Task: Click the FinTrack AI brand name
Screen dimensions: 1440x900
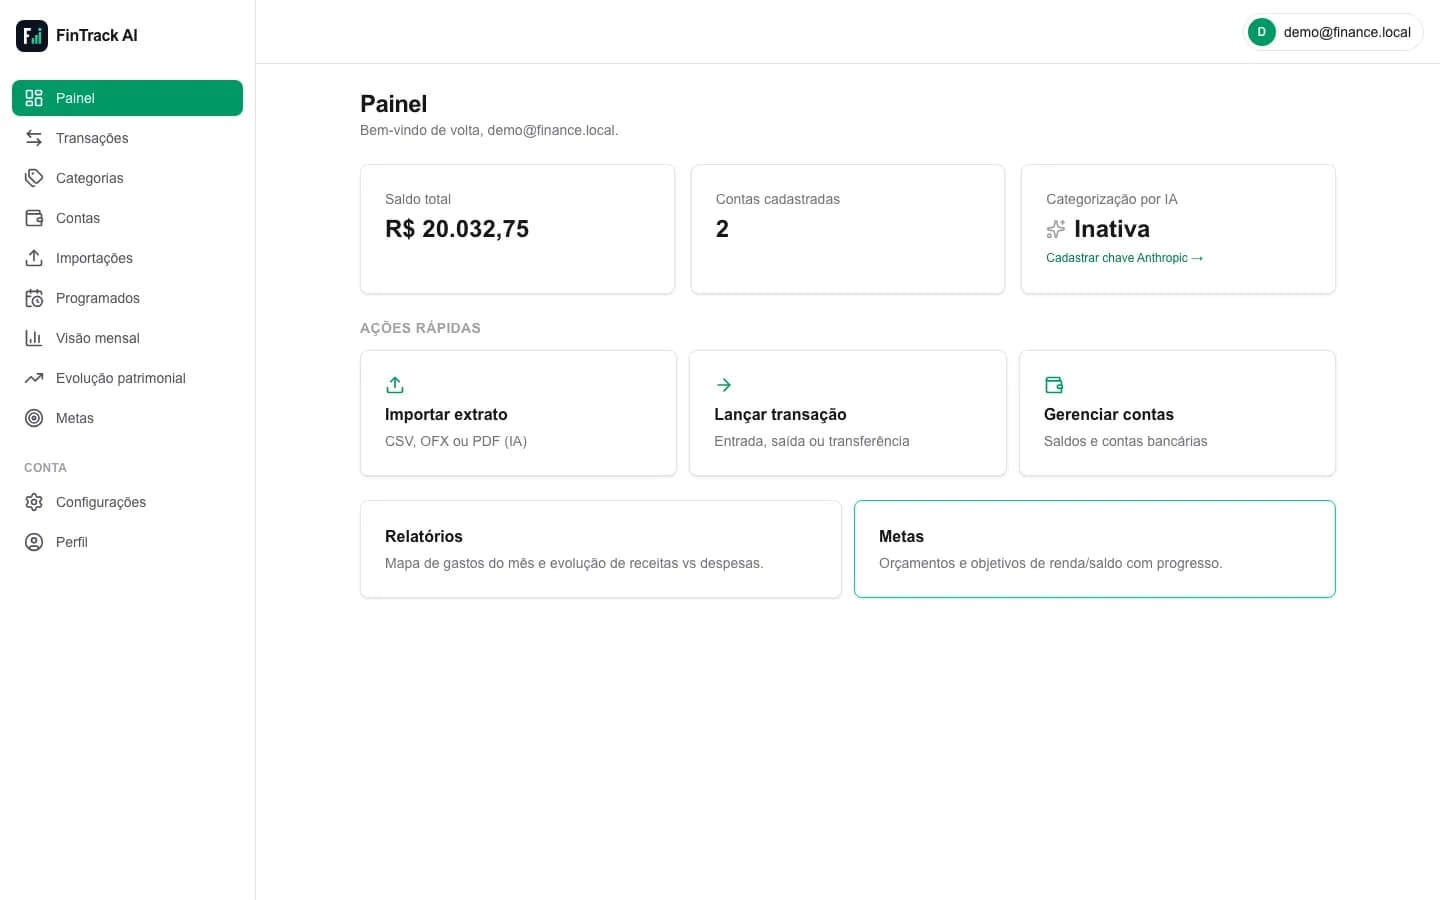Action: coord(97,36)
